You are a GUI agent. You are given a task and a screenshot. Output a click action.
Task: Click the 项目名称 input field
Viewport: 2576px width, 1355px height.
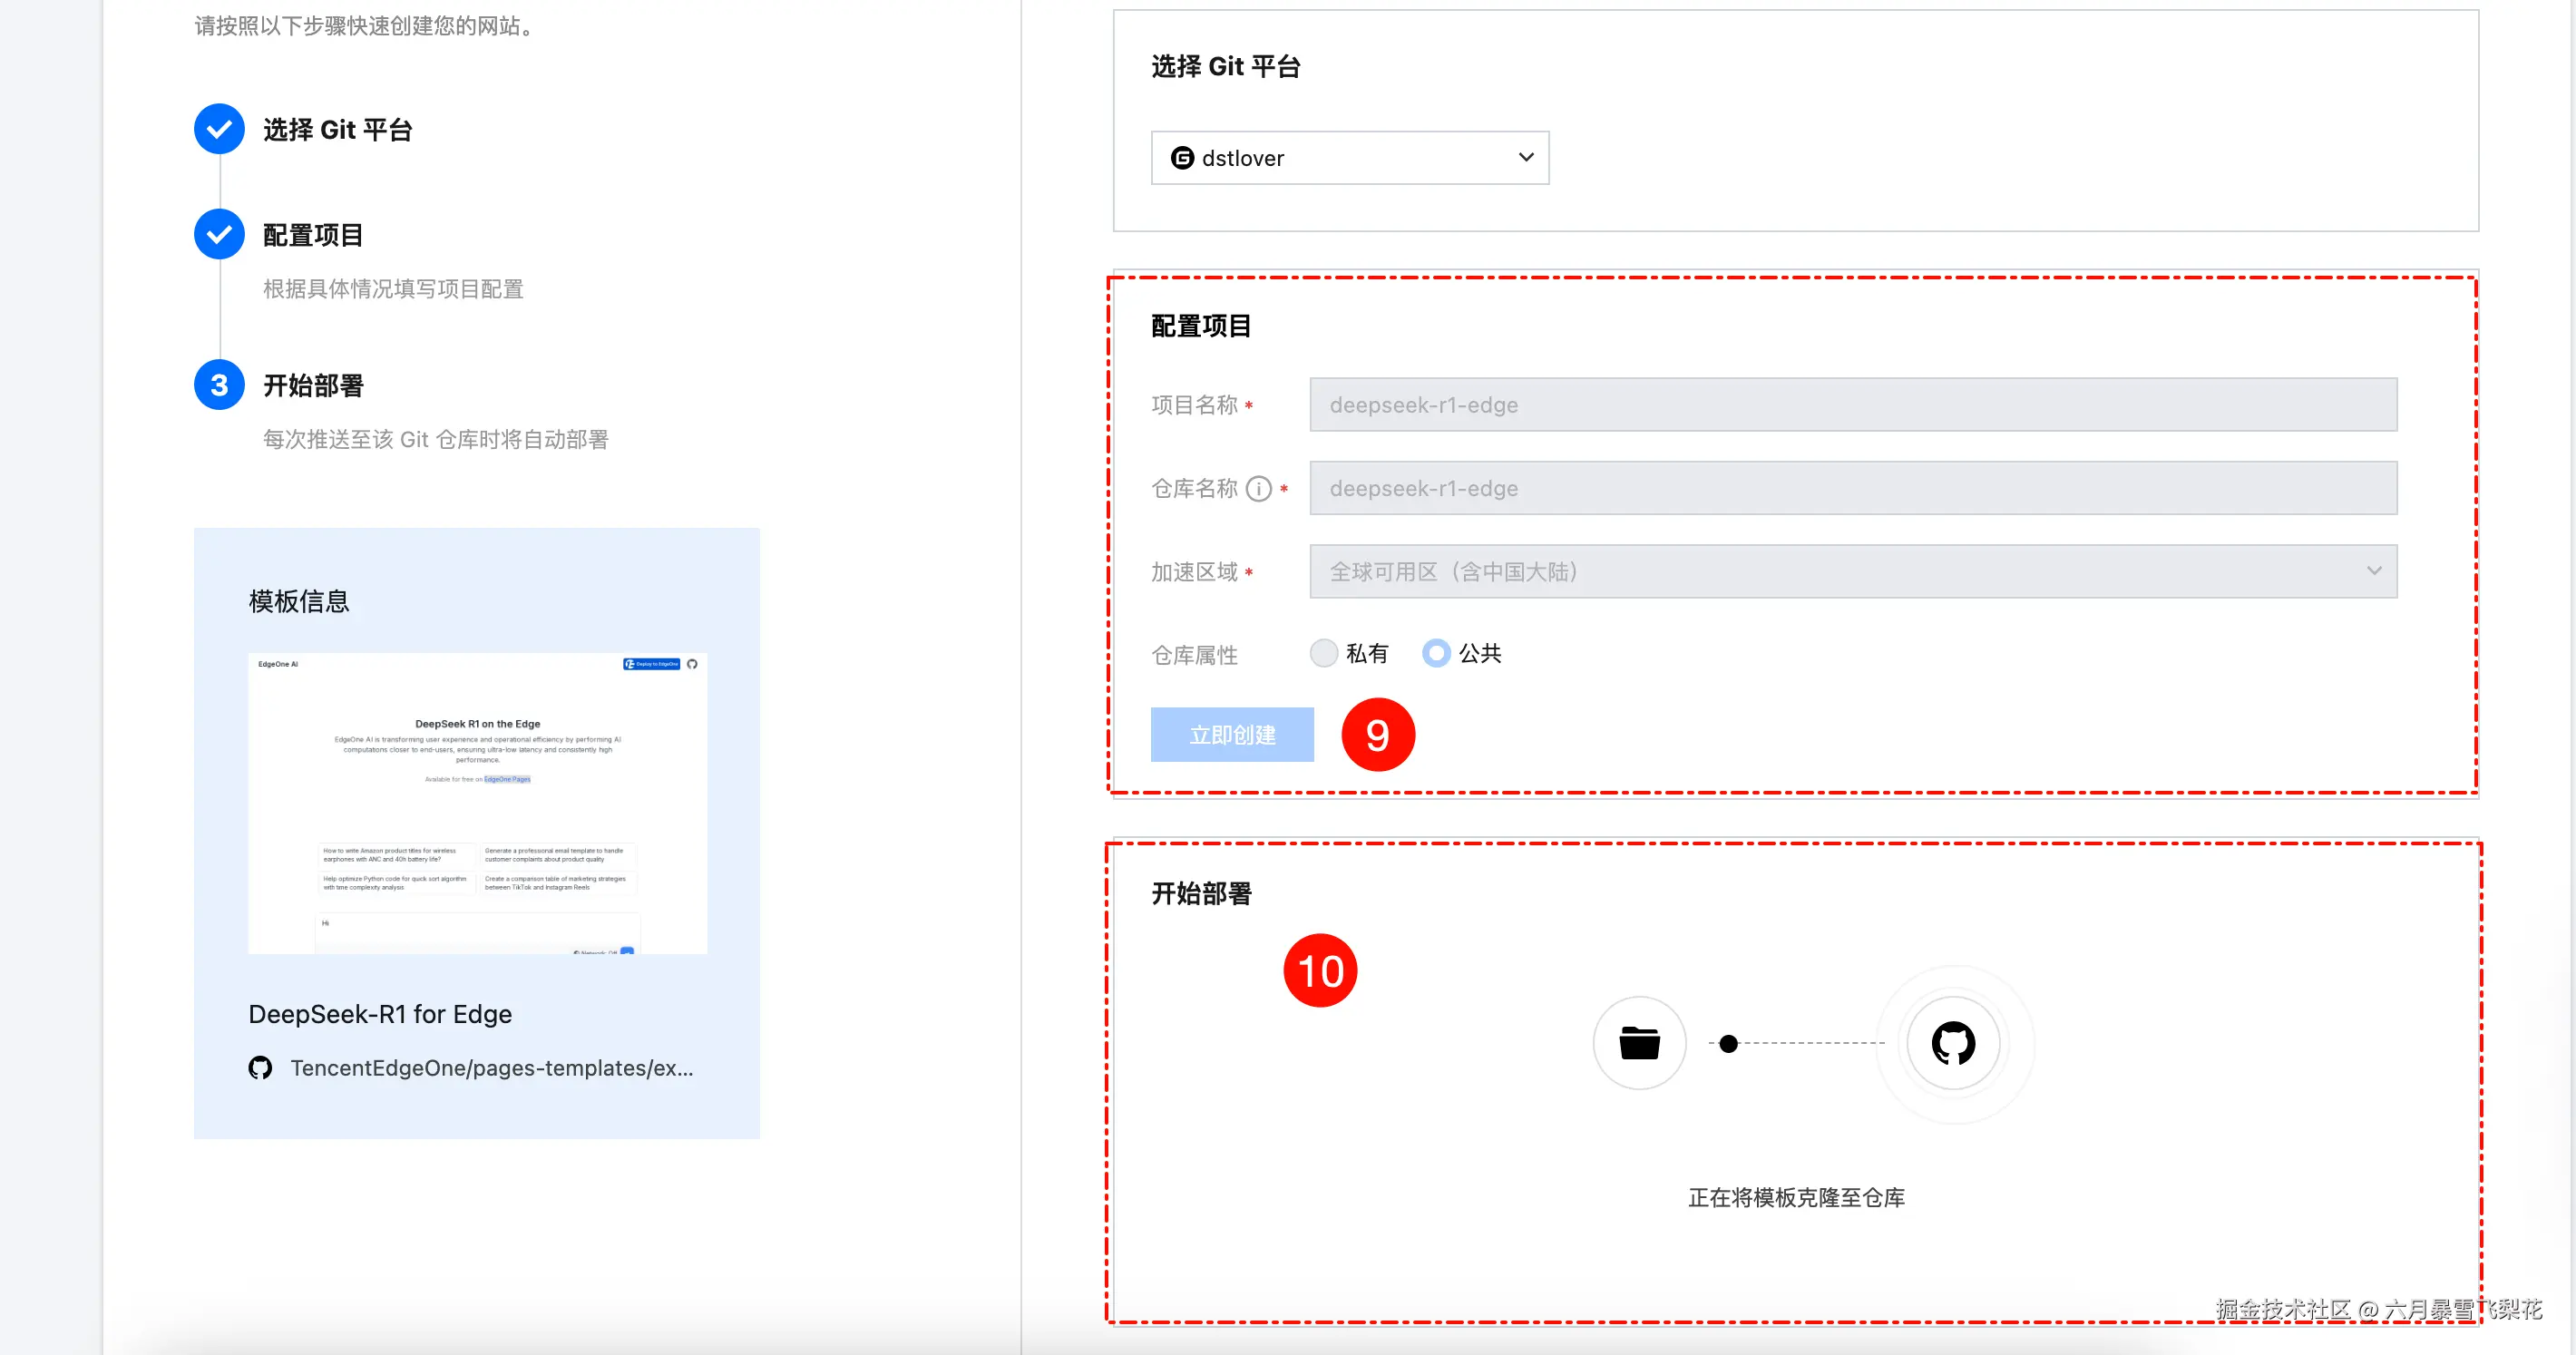(x=1852, y=405)
